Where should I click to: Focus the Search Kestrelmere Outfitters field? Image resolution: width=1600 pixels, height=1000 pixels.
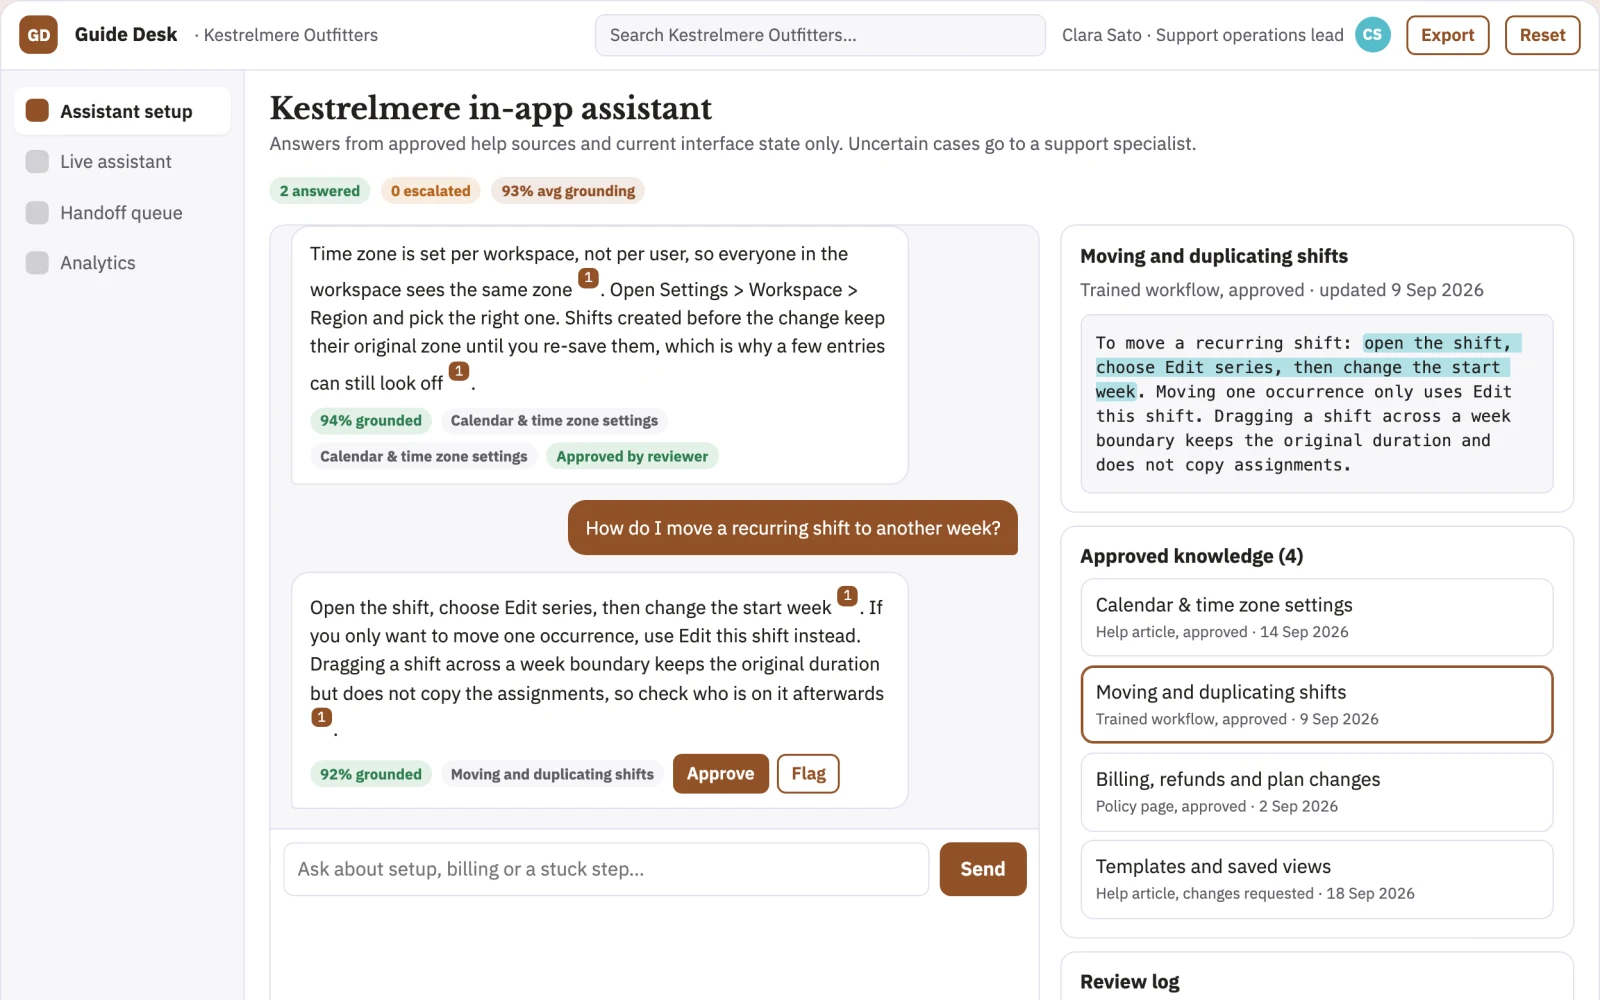click(820, 35)
